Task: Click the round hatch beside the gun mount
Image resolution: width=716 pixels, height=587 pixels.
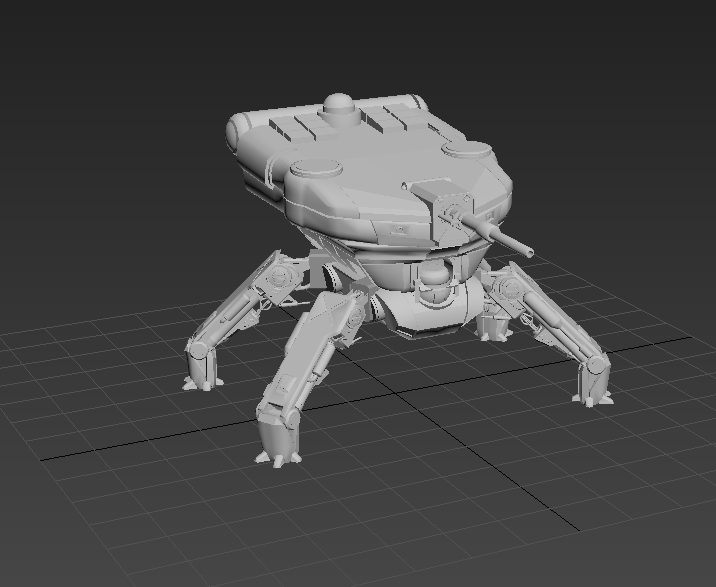Action: (x=467, y=149)
